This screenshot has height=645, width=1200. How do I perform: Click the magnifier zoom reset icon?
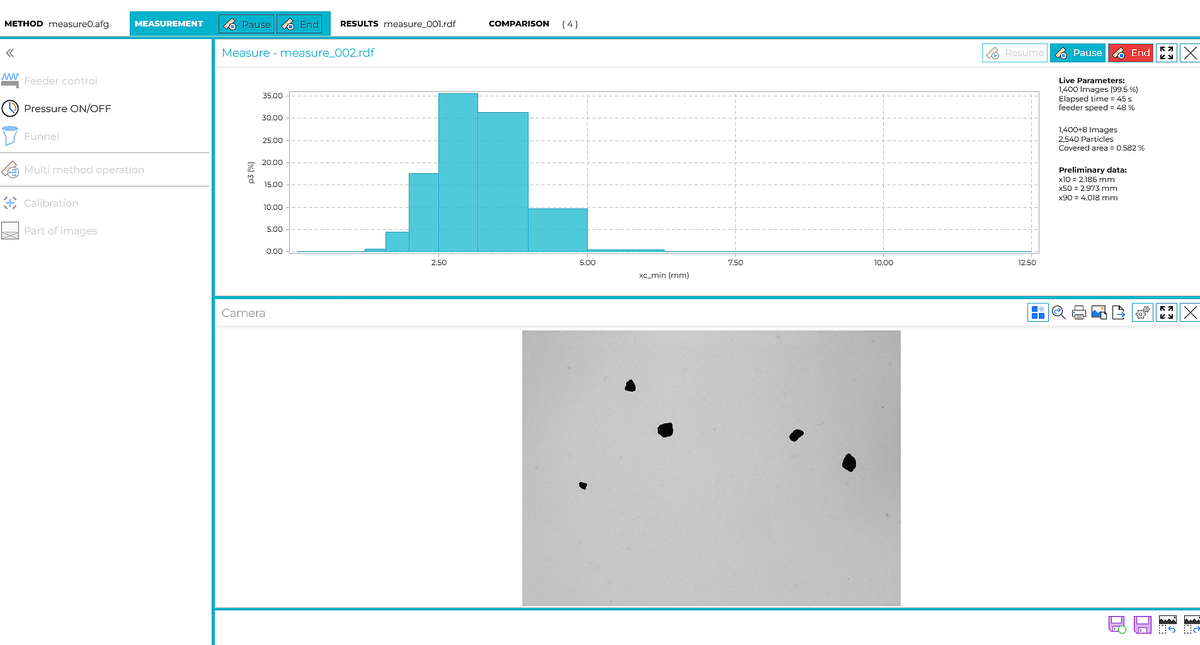(x=1059, y=313)
